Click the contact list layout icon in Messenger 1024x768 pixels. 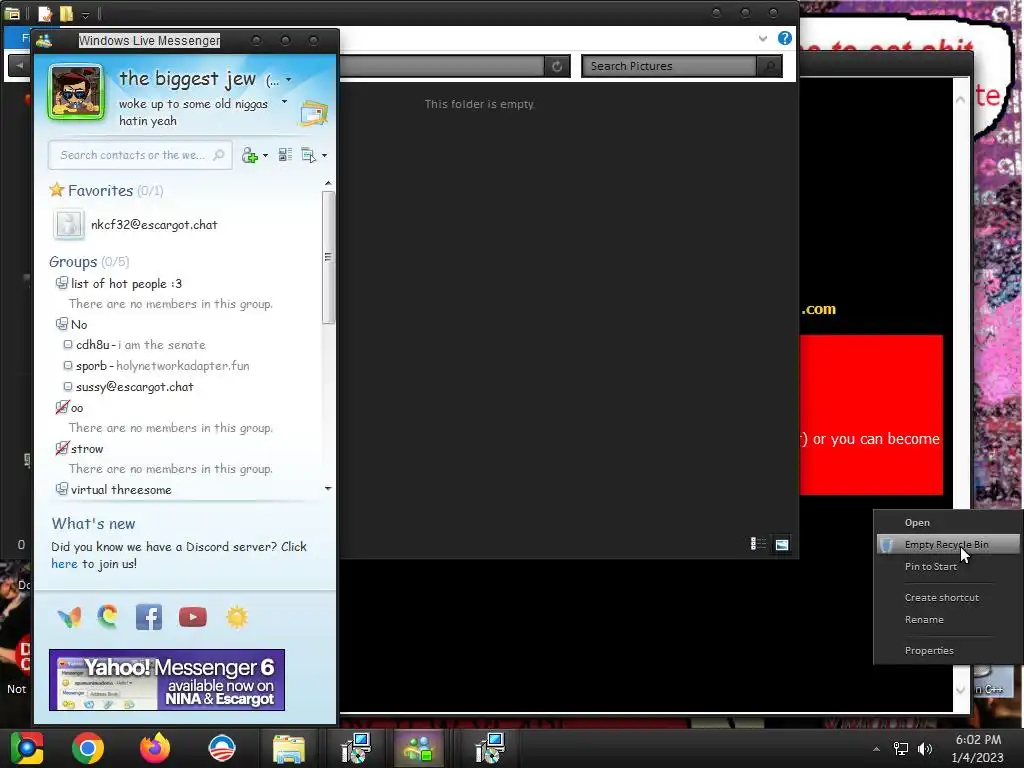click(285, 155)
